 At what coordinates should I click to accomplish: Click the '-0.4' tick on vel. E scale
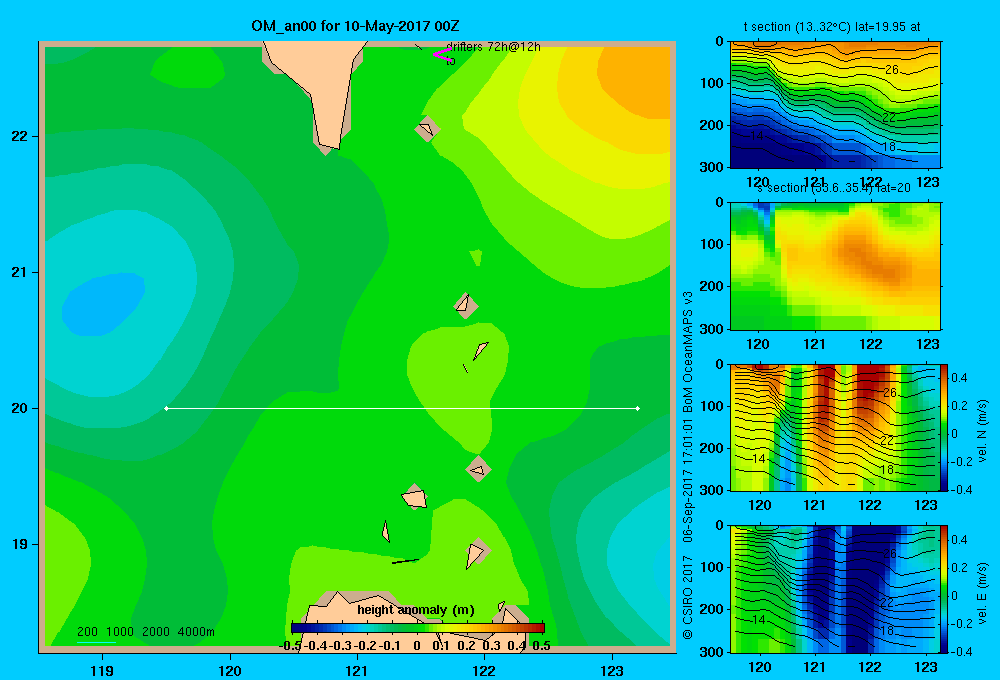[960, 651]
